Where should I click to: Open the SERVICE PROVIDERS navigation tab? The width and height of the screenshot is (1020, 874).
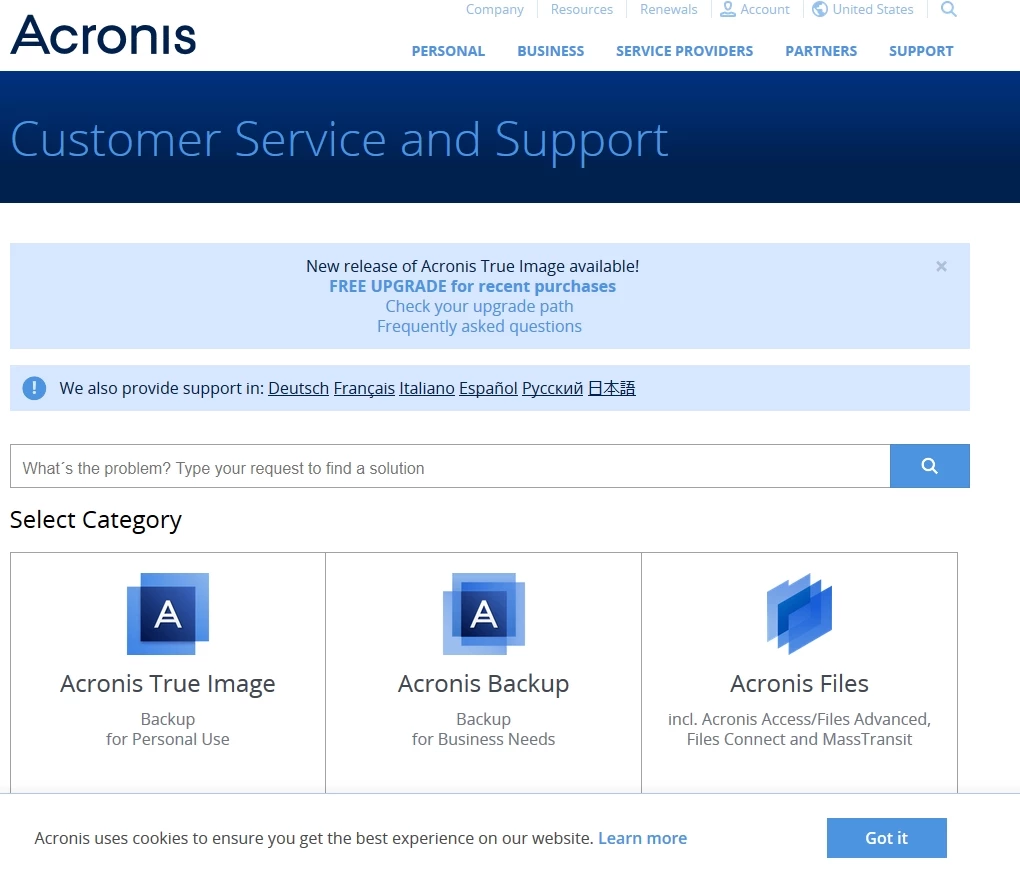(x=684, y=51)
